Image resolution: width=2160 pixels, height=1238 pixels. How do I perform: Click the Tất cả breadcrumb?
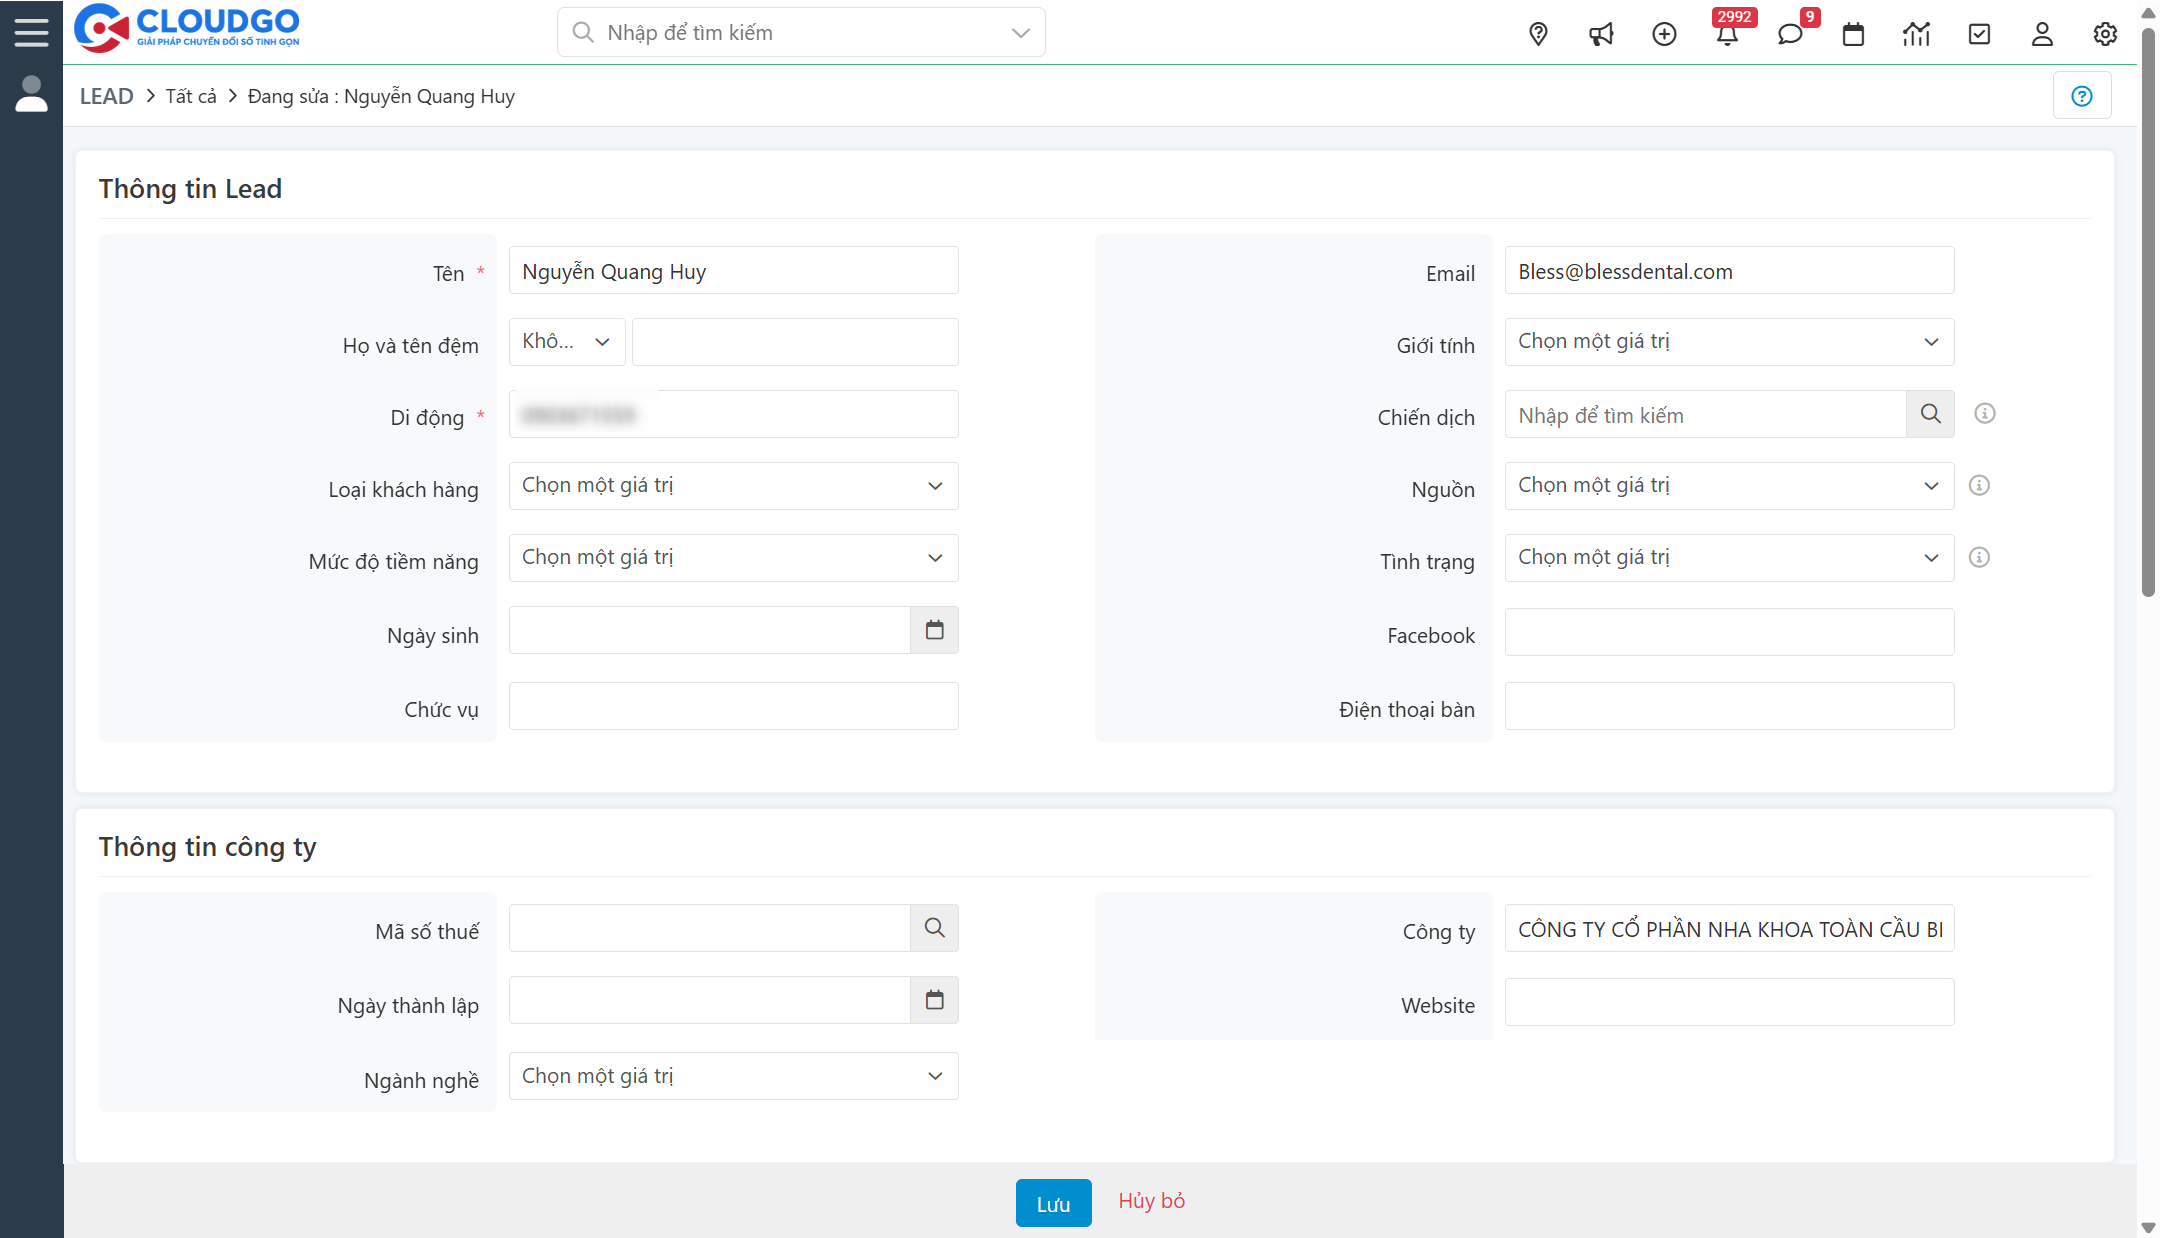tap(191, 96)
